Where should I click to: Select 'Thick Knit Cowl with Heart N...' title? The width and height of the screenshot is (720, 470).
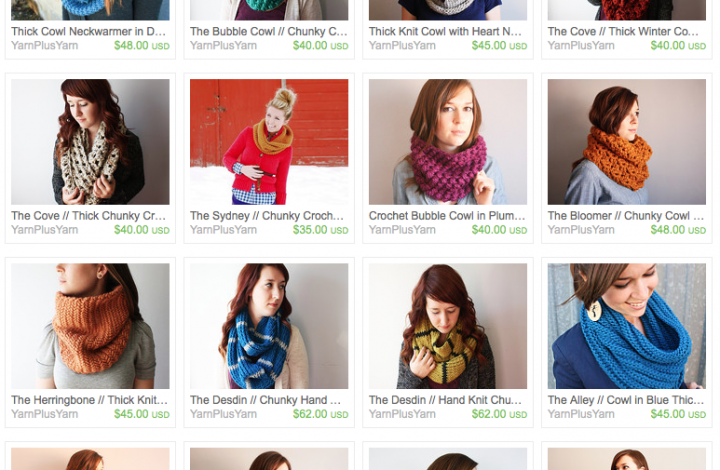[445, 31]
